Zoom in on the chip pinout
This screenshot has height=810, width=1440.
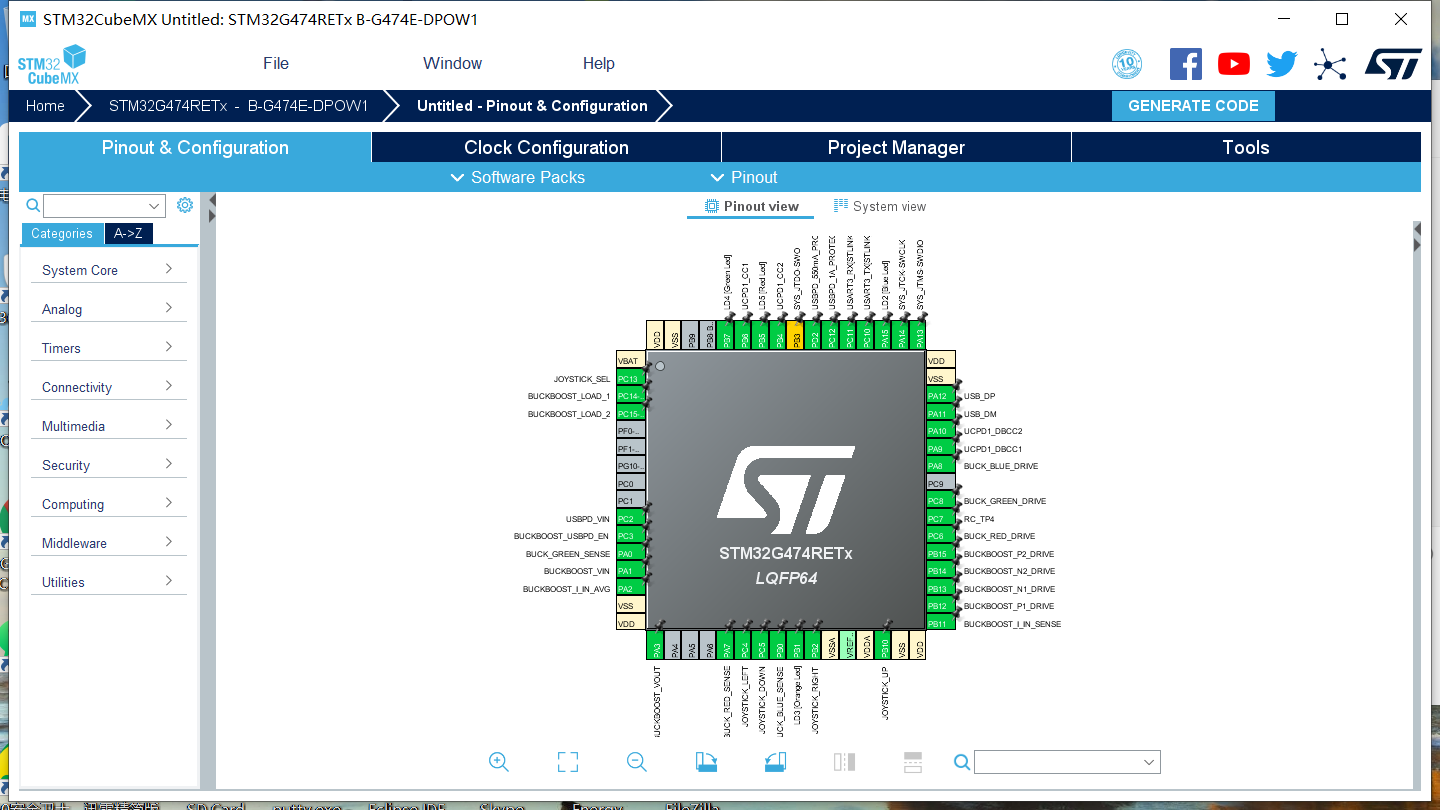pyautogui.click(x=499, y=762)
